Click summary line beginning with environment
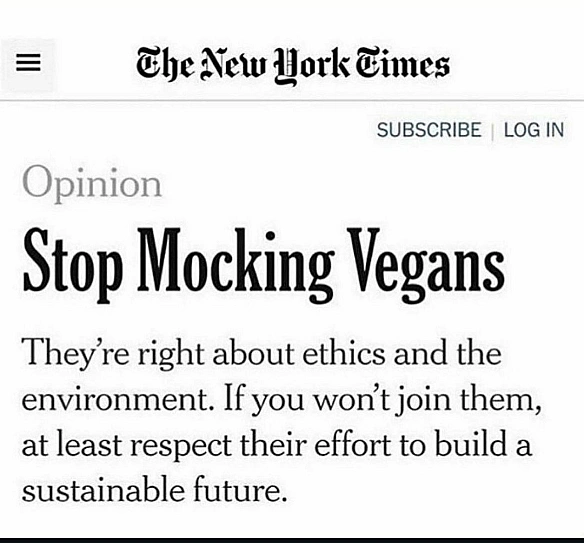This screenshot has height=543, width=584. coord(282,400)
